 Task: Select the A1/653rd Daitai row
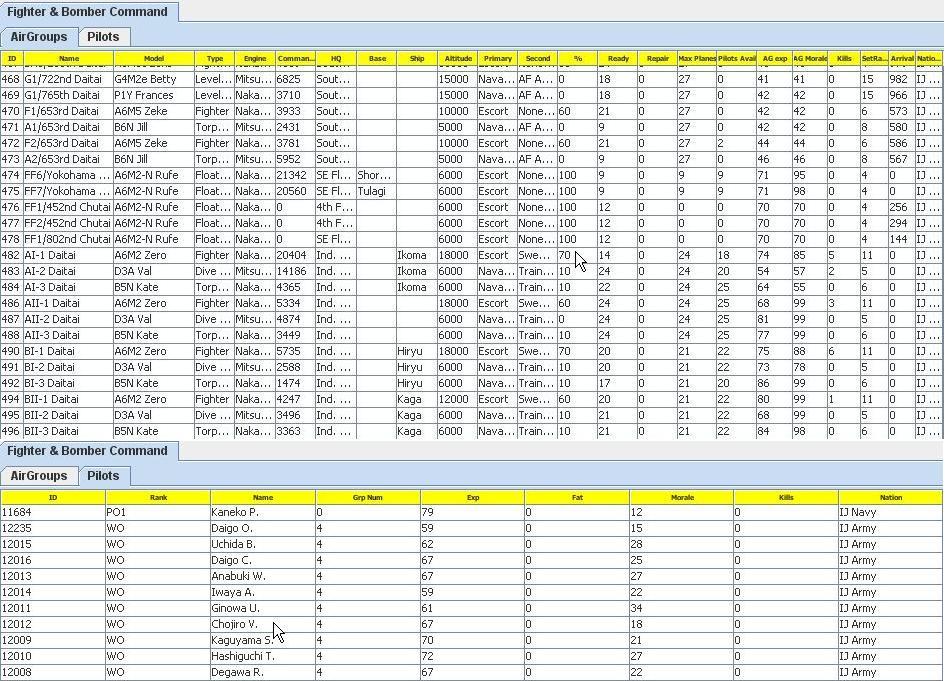(471, 127)
